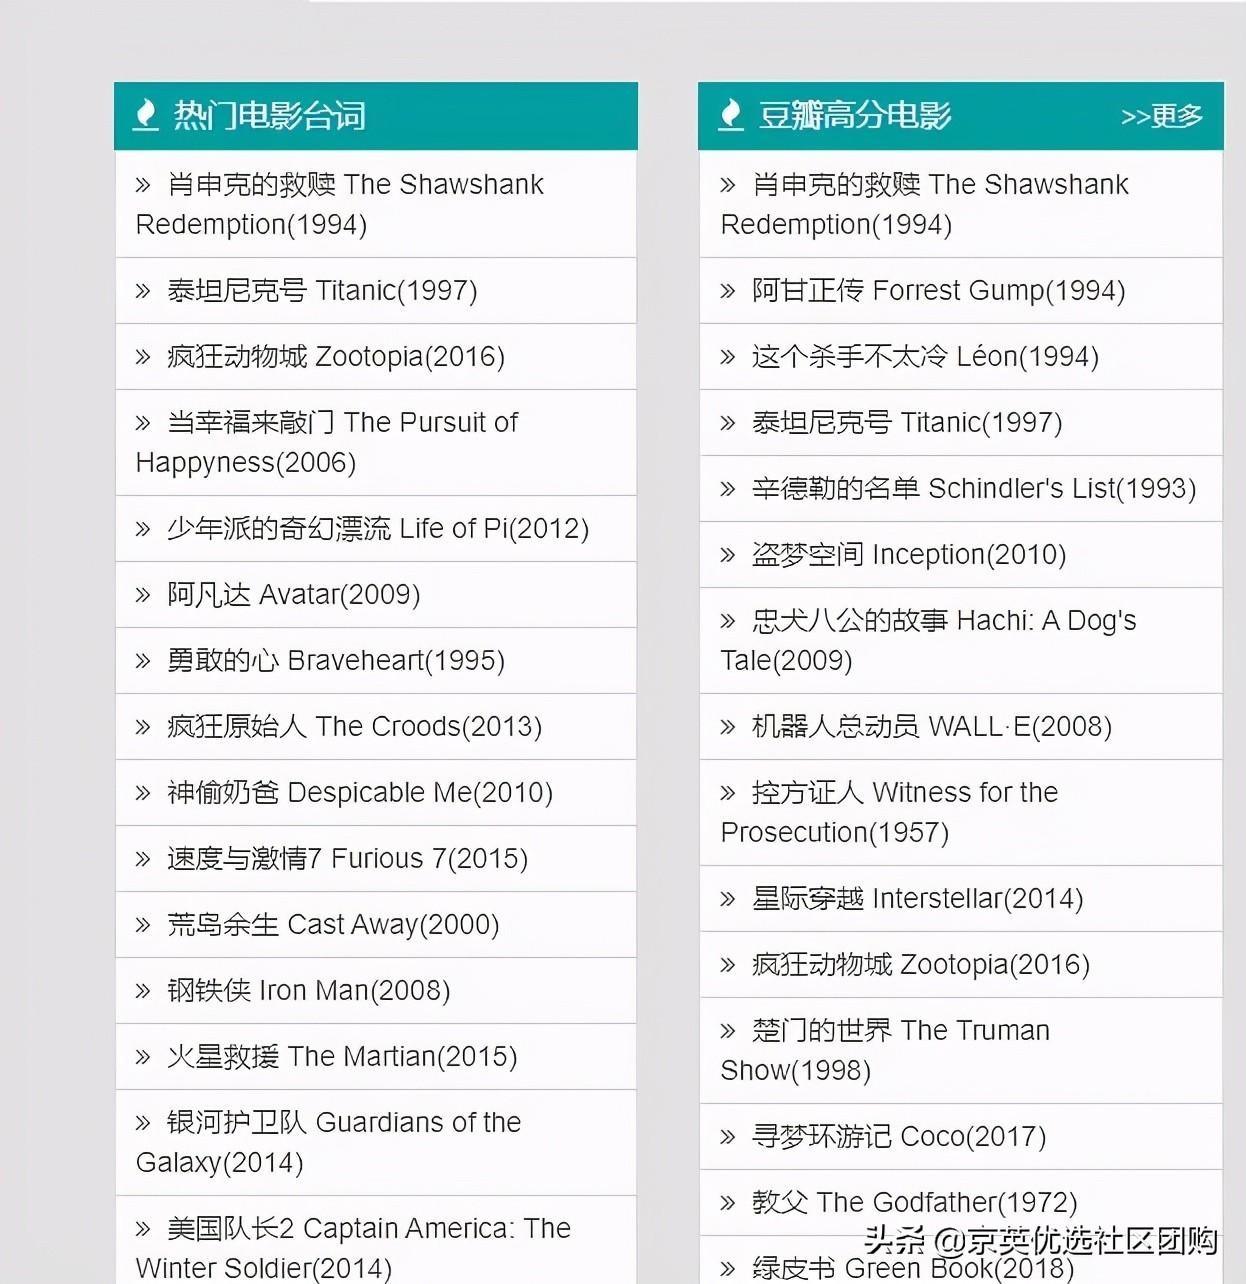Click the 热门电影台词 section title
This screenshot has height=1284, width=1246.
coord(270,116)
